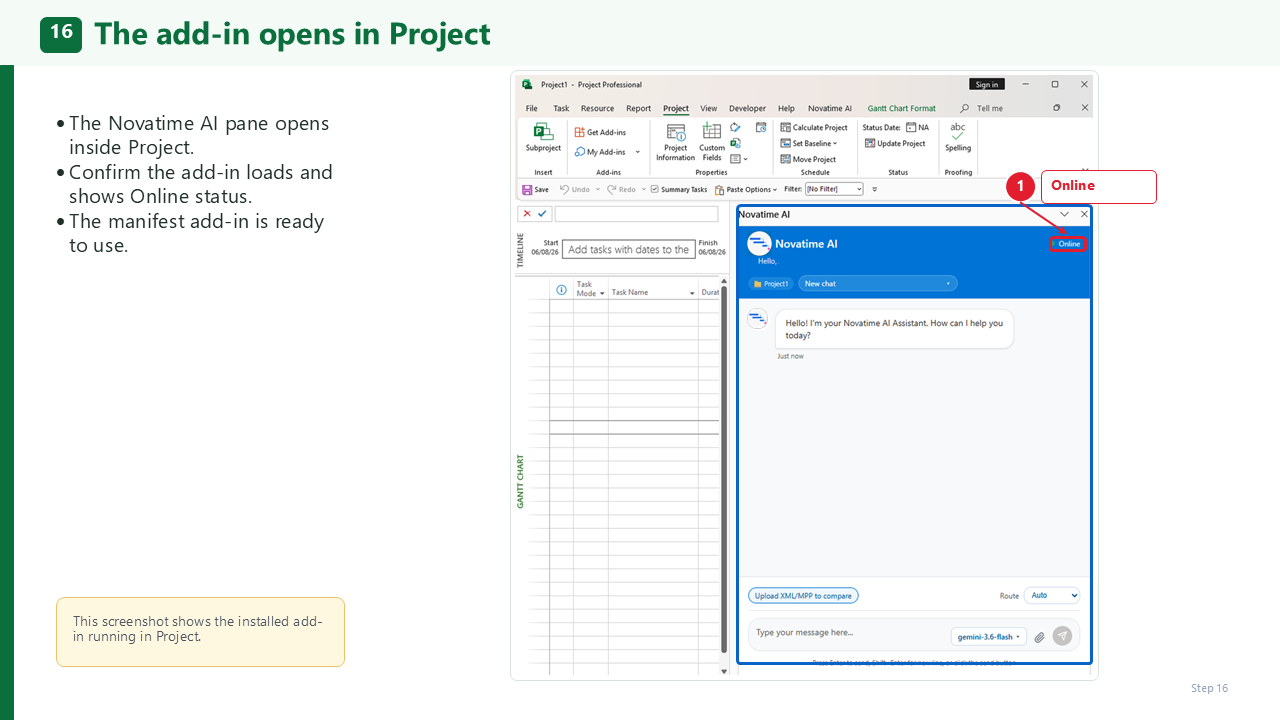The width and height of the screenshot is (1280, 720).
Task: Click Calculate Project button
Action: click(814, 128)
